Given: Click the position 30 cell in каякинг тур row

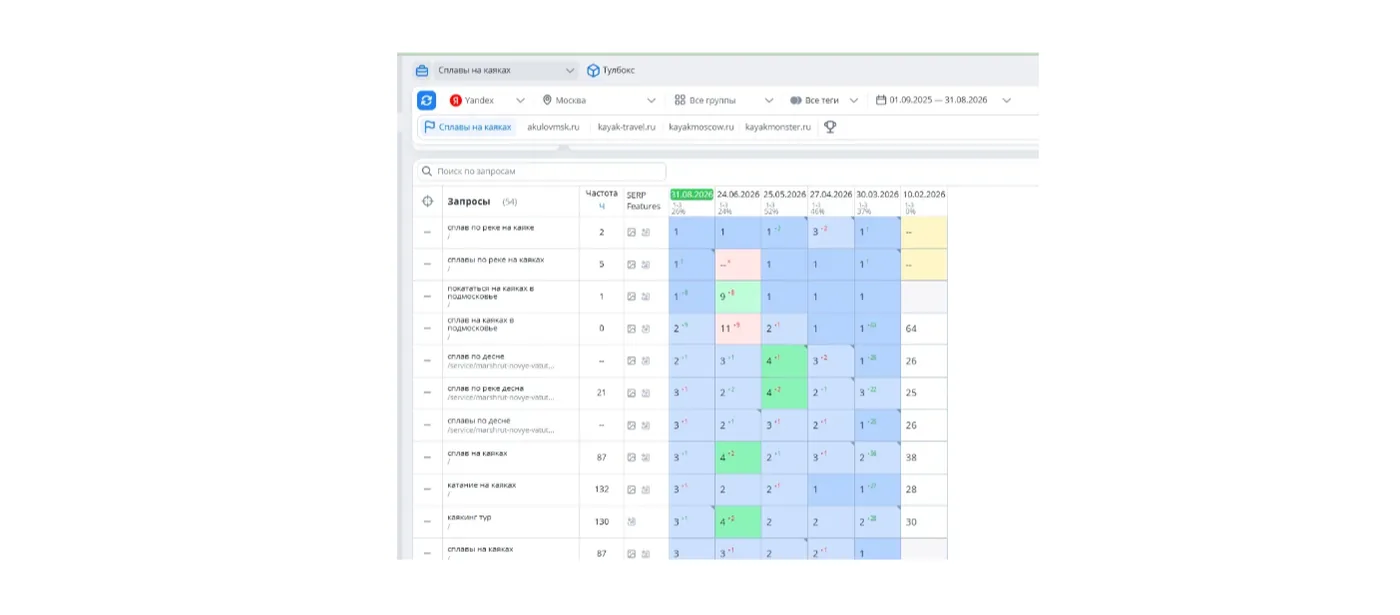Looking at the screenshot, I should pyautogui.click(x=924, y=522).
